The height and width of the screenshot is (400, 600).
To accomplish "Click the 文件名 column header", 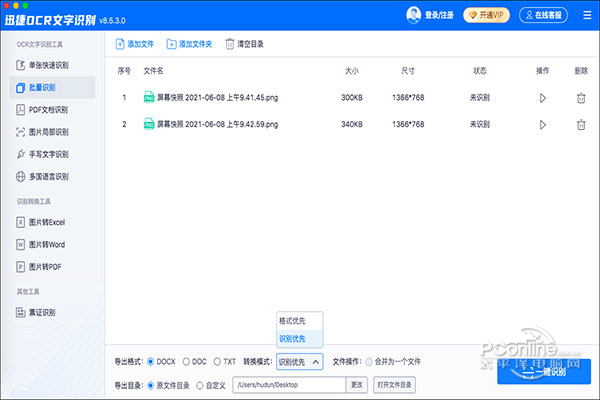I will [x=153, y=71].
